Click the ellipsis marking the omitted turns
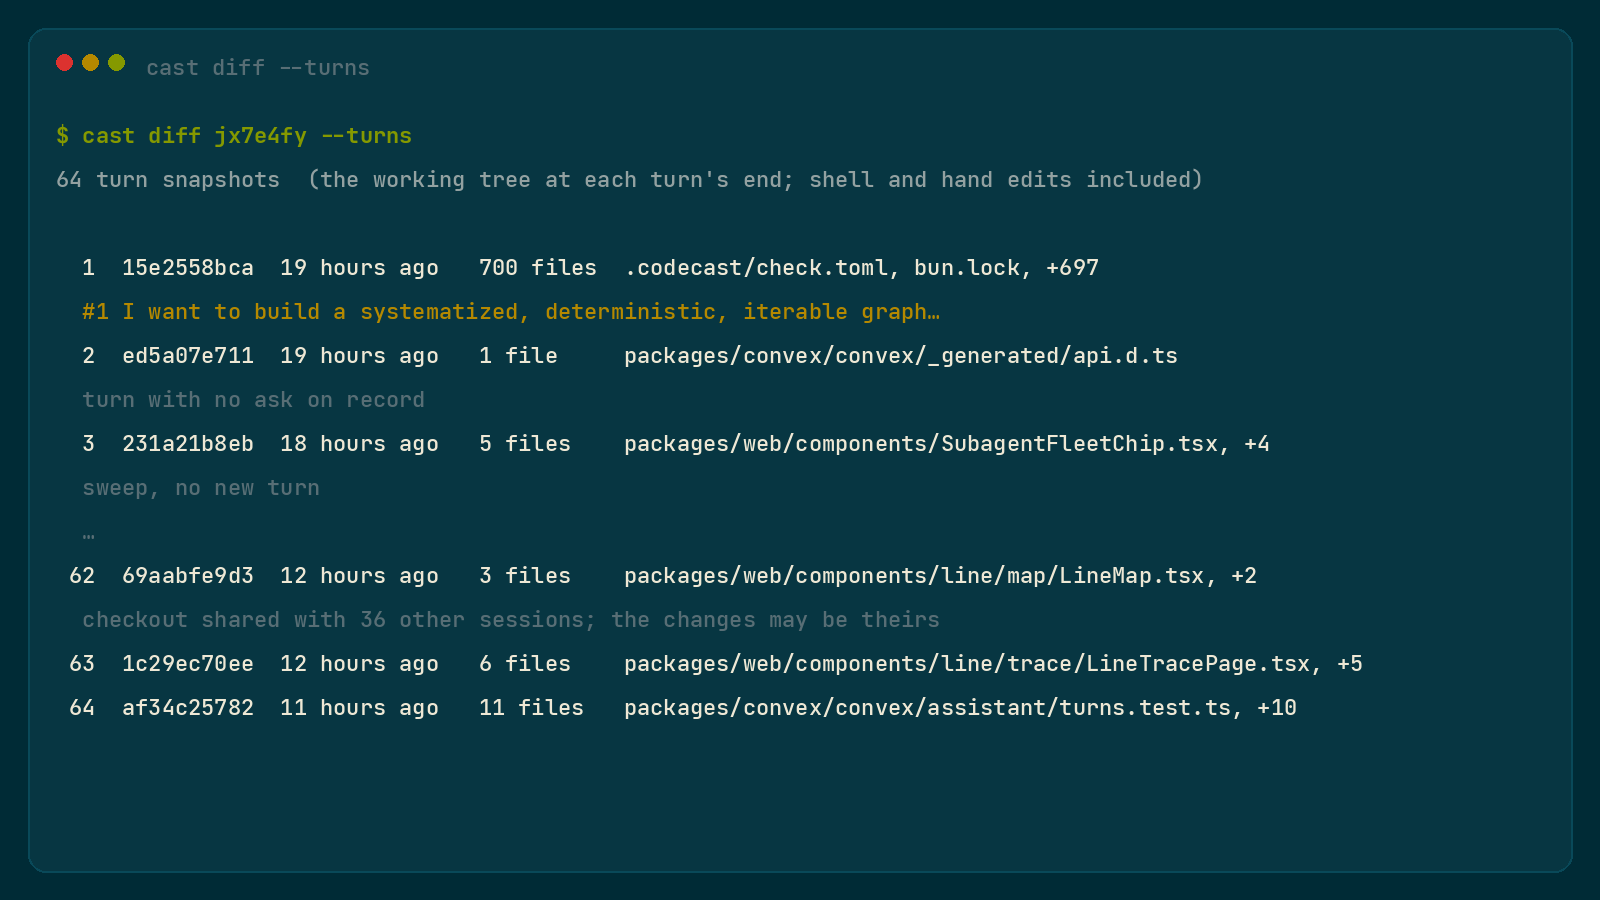Image resolution: width=1600 pixels, height=900 pixels. [89, 535]
